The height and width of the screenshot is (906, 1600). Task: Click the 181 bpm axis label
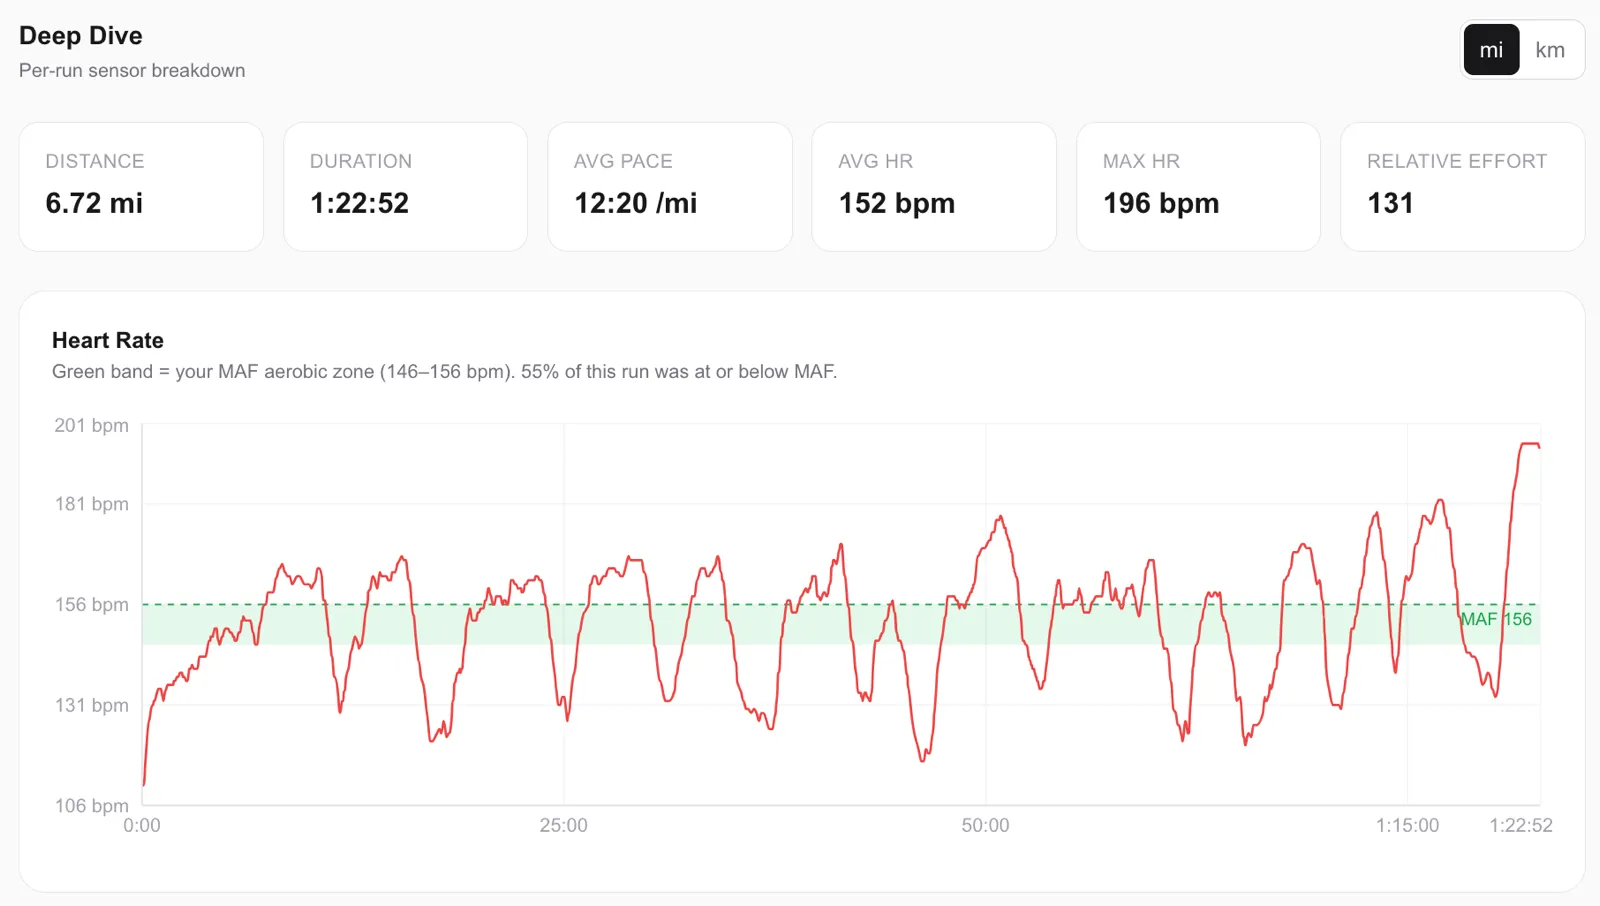pyautogui.click(x=91, y=504)
